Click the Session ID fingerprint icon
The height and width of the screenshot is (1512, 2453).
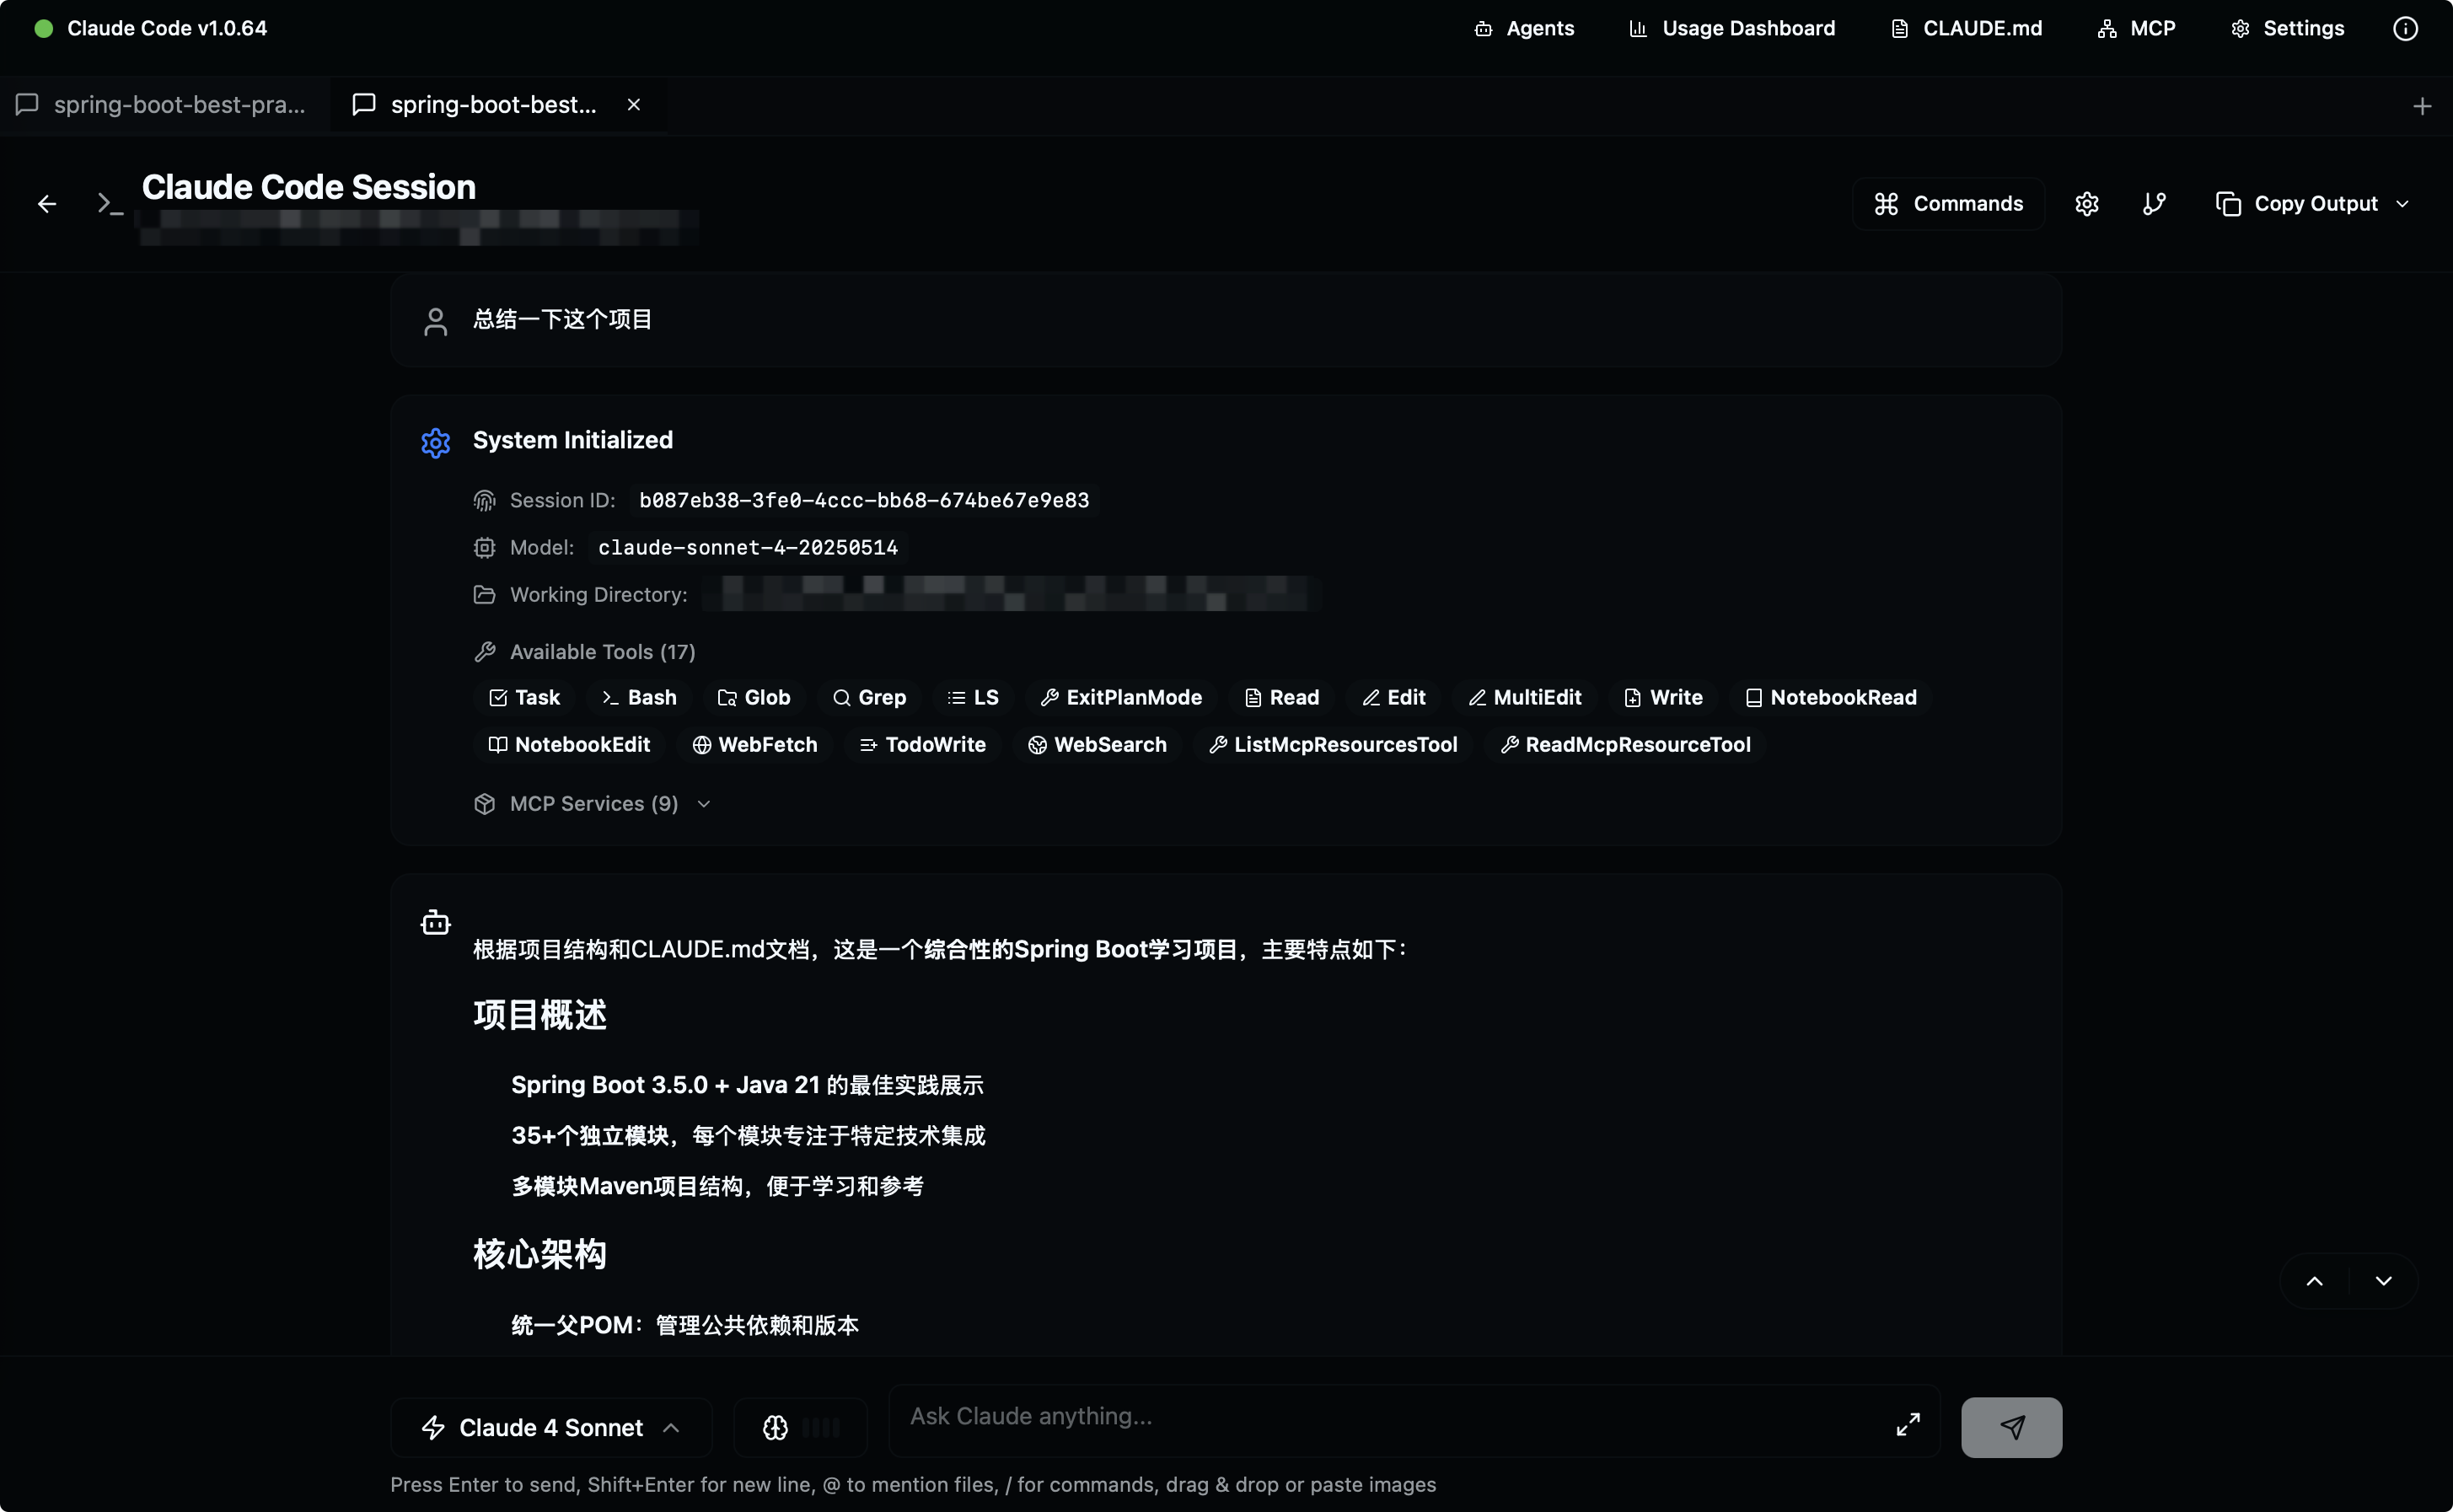[484, 500]
